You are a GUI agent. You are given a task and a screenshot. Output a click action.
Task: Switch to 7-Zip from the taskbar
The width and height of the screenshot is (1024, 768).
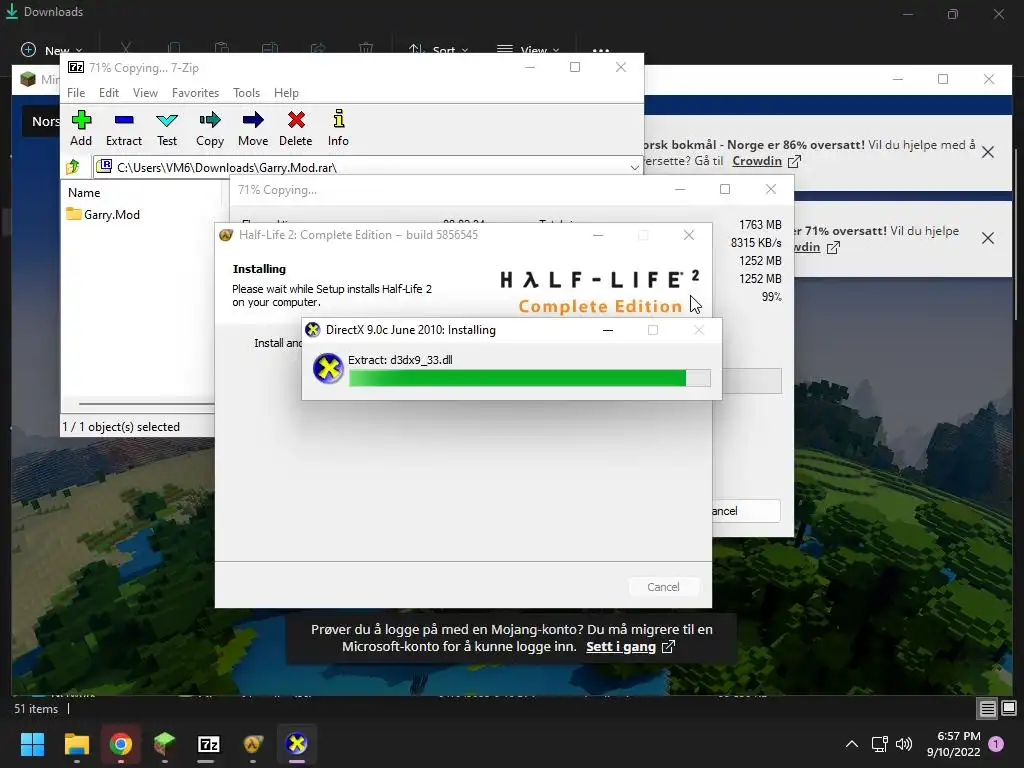coord(208,744)
